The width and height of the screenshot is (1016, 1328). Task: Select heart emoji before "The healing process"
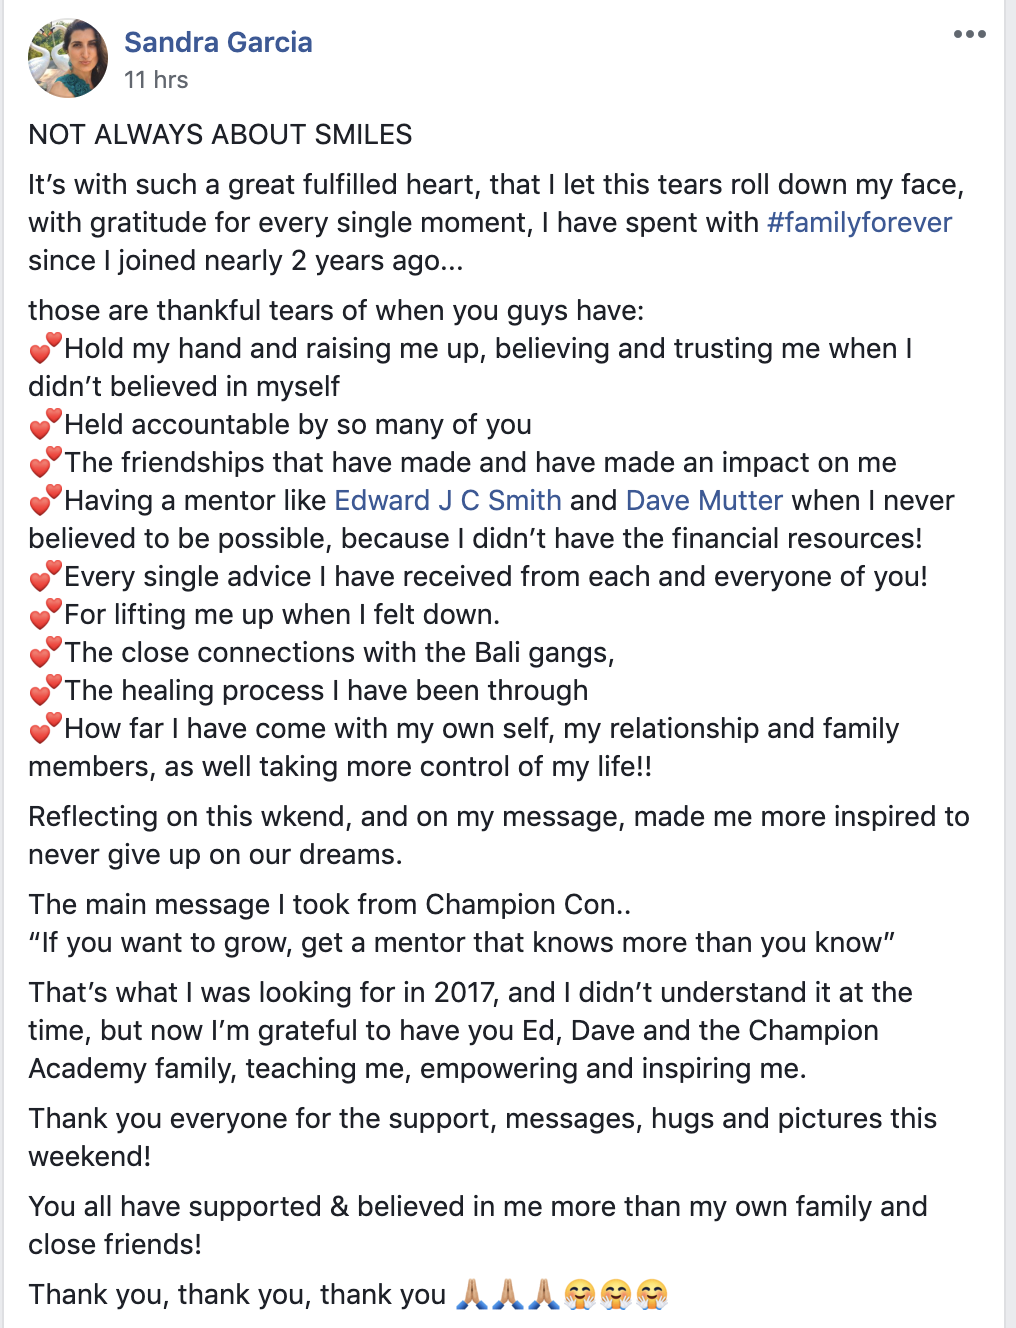(45, 690)
